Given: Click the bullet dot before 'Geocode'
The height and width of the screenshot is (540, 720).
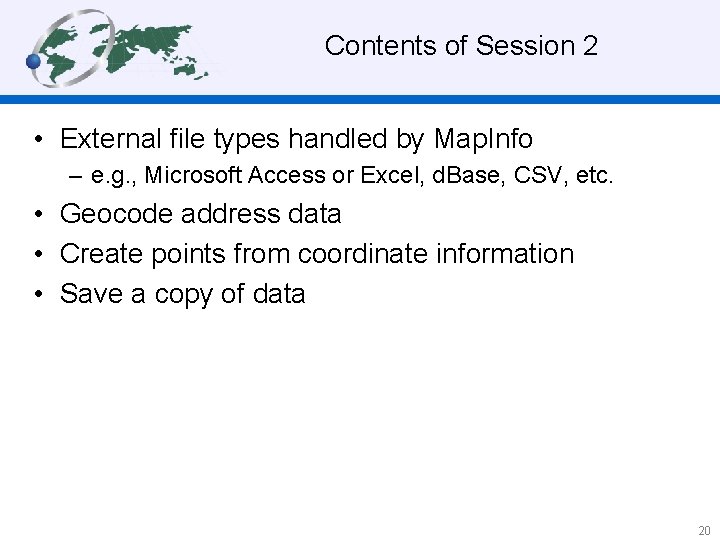Looking at the screenshot, I should [35, 214].
